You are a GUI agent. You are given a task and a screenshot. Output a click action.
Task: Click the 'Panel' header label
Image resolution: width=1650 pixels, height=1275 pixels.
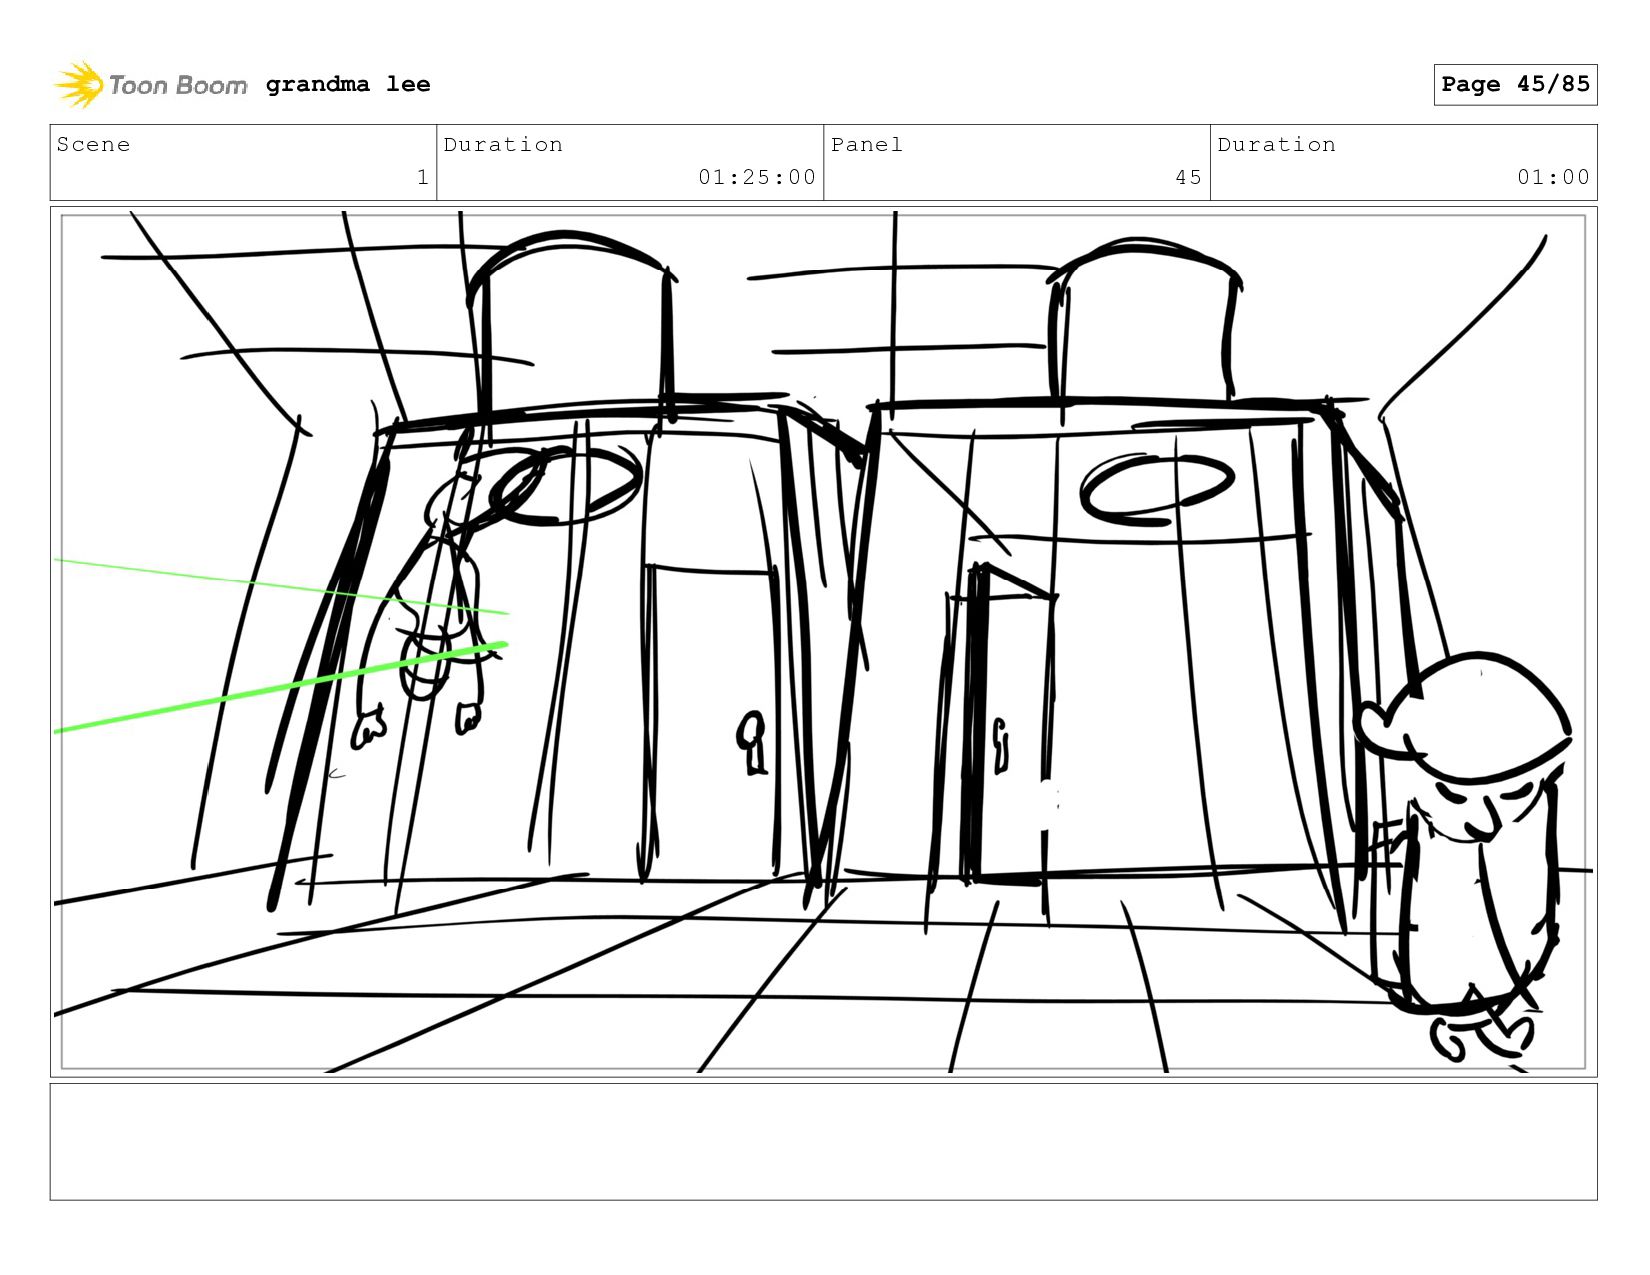pos(867,145)
